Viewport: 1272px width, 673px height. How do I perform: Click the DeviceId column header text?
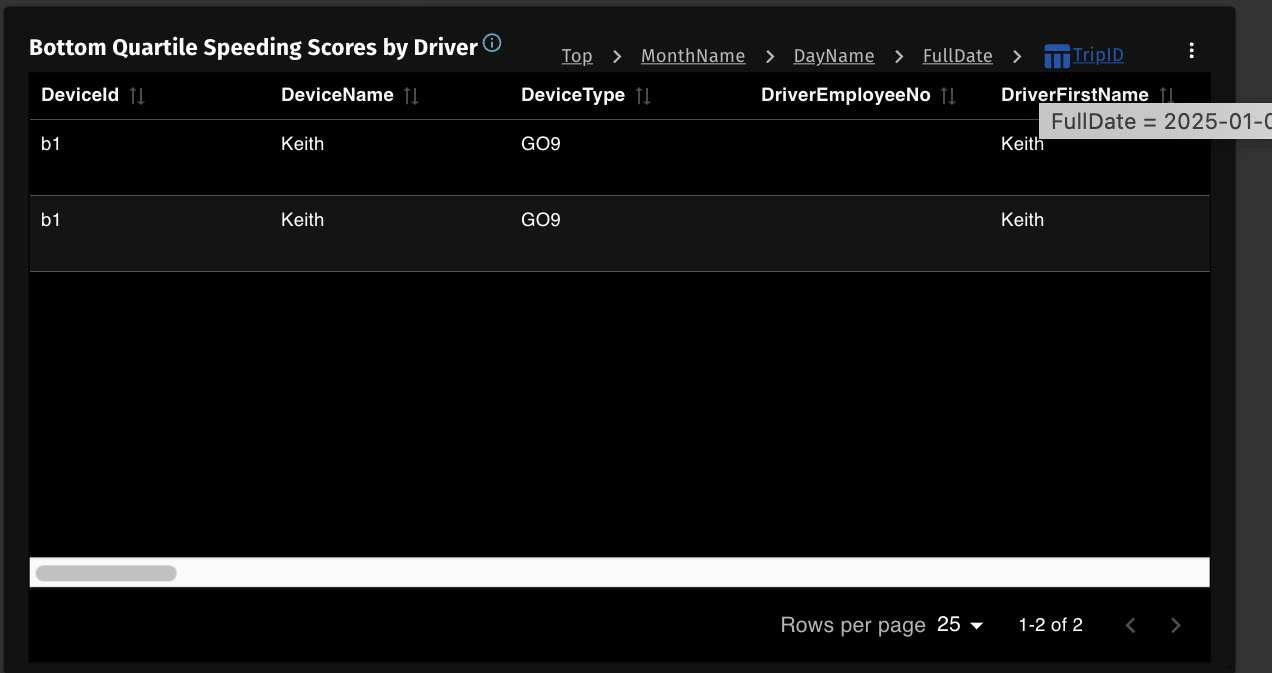point(80,96)
